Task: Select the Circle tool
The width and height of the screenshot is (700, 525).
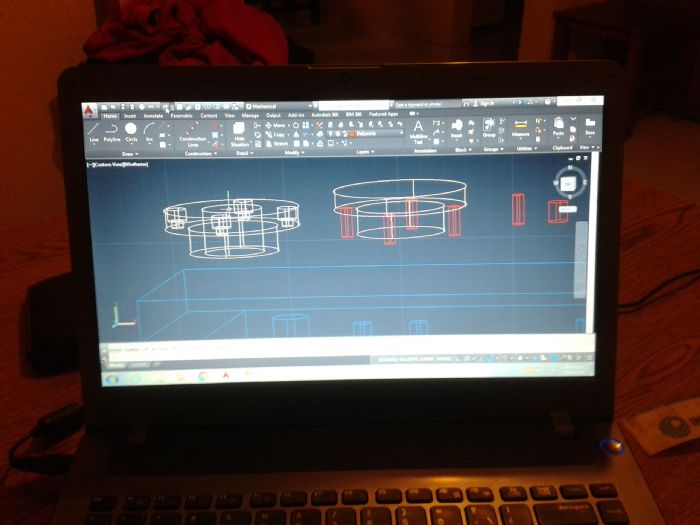Action: click(x=131, y=133)
